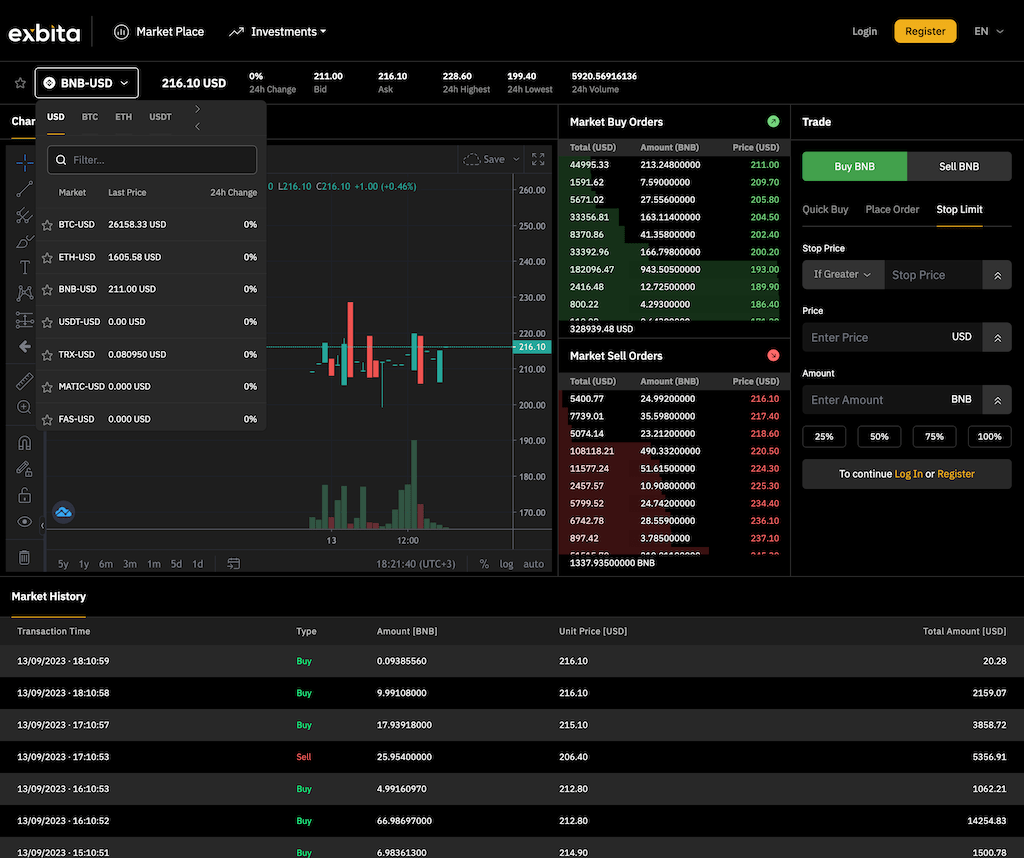This screenshot has width=1024, height=858.
Task: Click the previous arrow in market tabs
Action: 197,126
